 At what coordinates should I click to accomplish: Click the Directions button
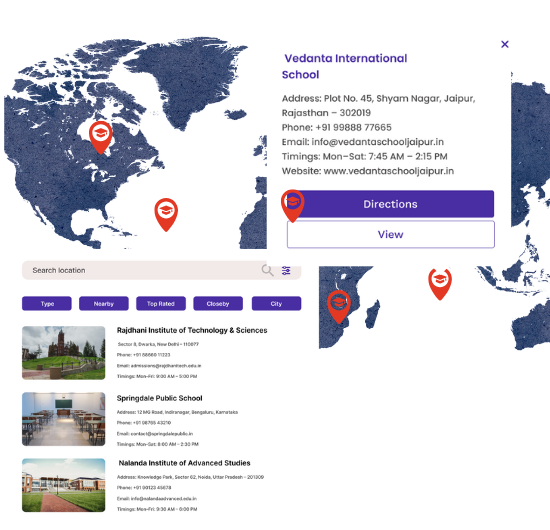point(391,204)
